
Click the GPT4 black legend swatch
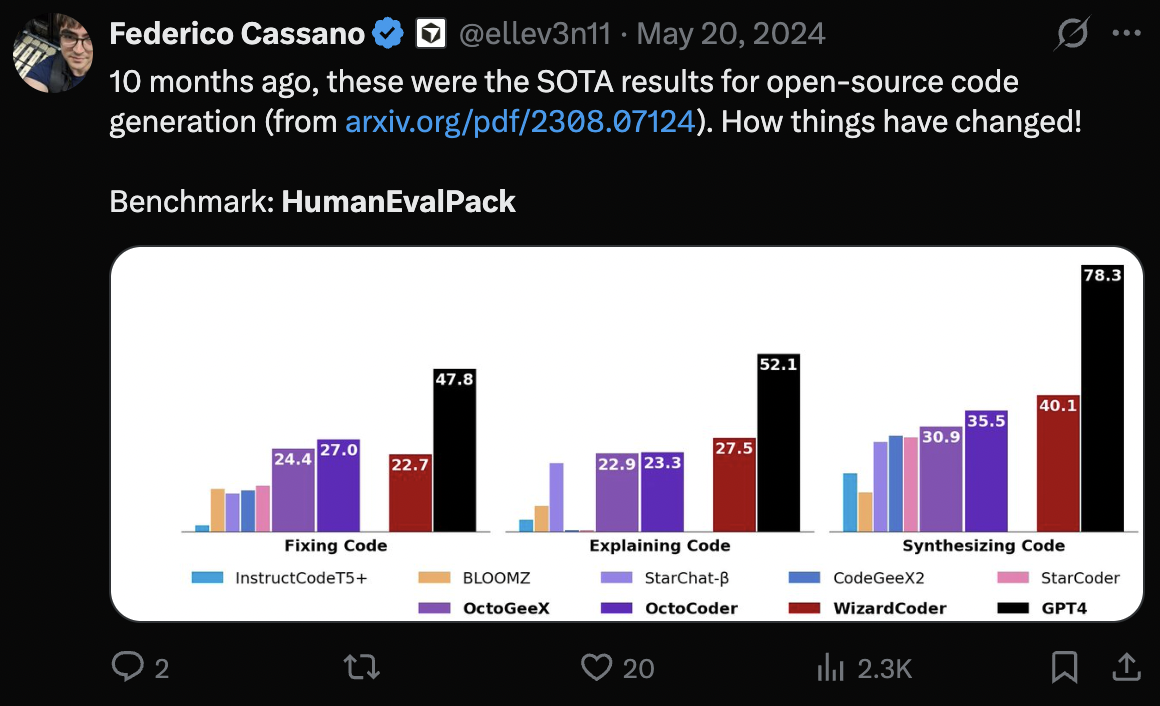(1013, 607)
